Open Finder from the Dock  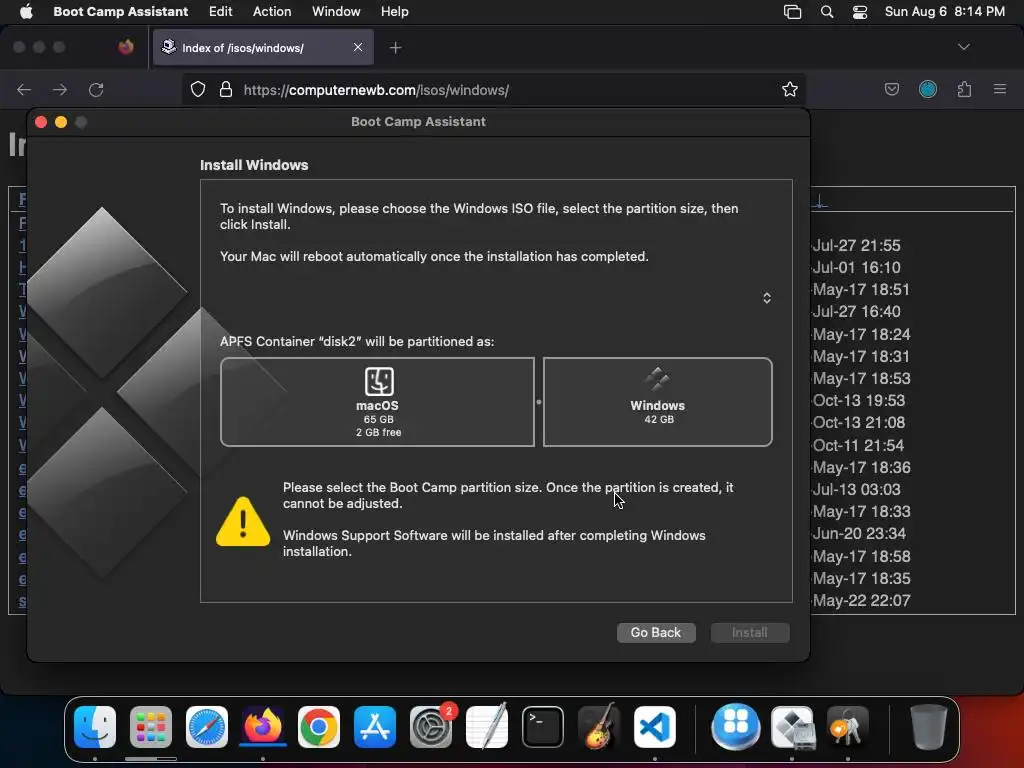(x=95, y=727)
